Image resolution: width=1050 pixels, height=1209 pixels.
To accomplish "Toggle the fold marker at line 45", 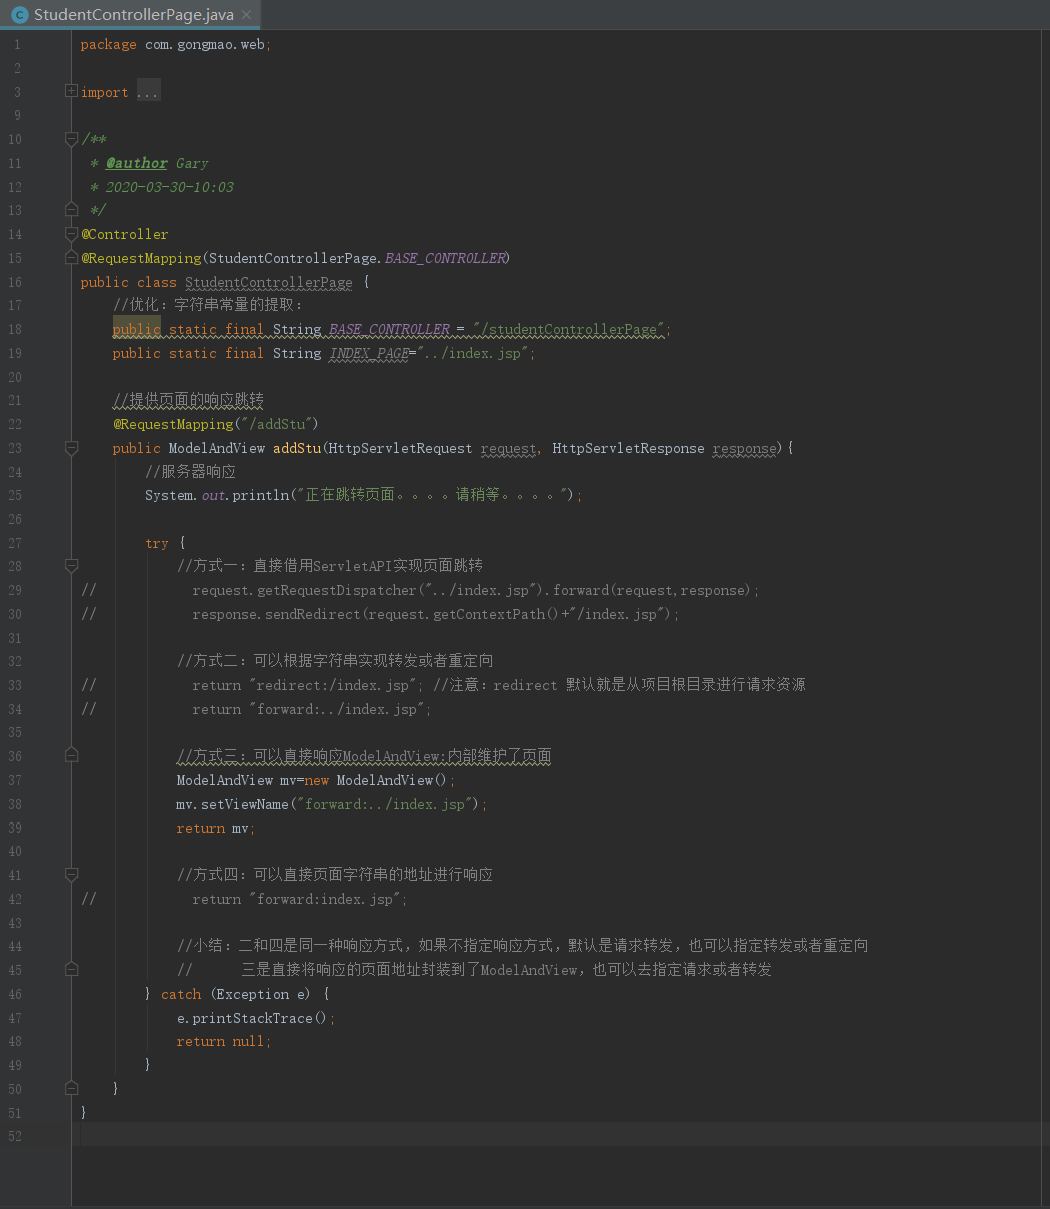I will (x=70, y=968).
